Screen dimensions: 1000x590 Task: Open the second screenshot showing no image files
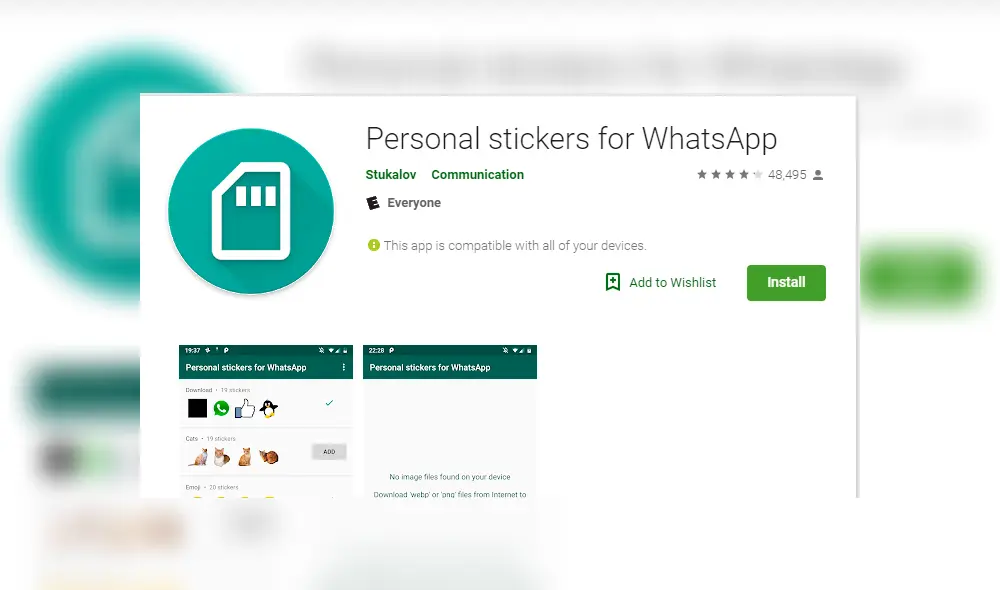[x=450, y=421]
